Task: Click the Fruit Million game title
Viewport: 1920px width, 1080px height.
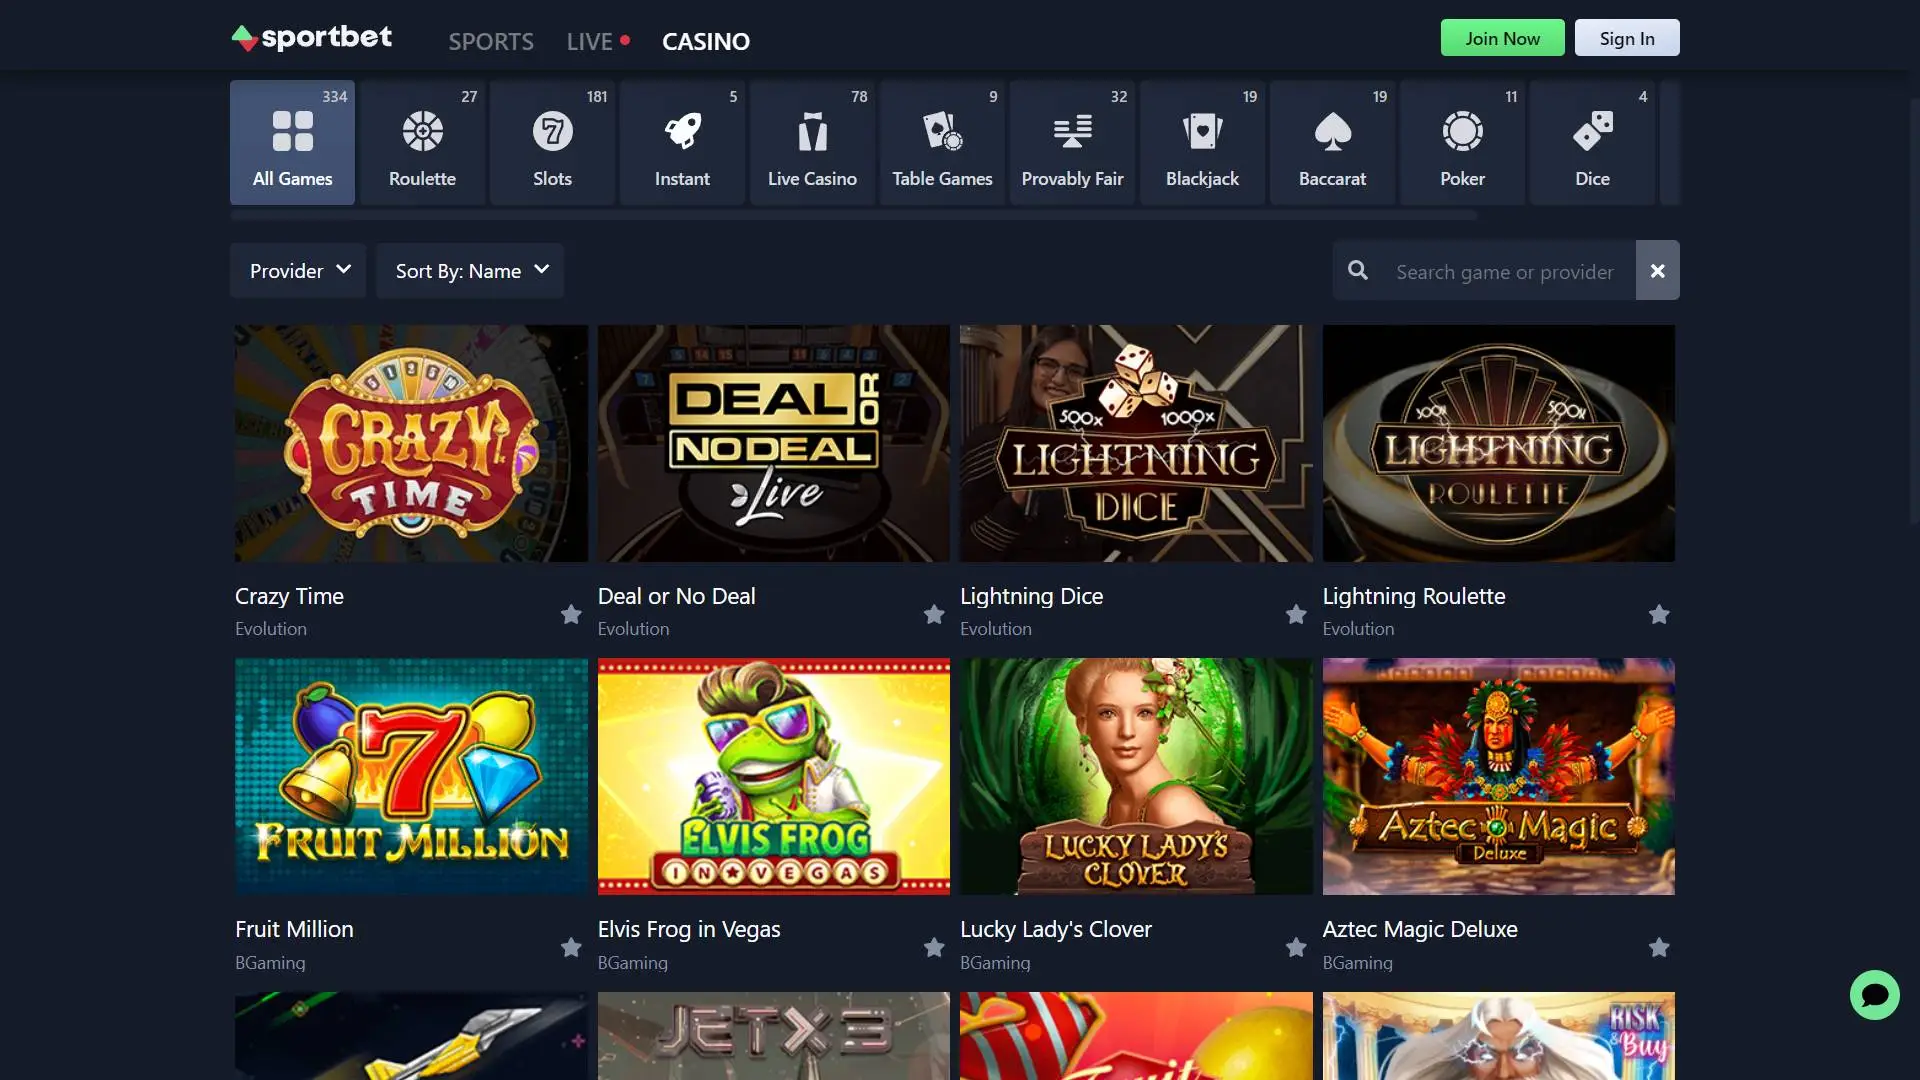Action: (294, 929)
